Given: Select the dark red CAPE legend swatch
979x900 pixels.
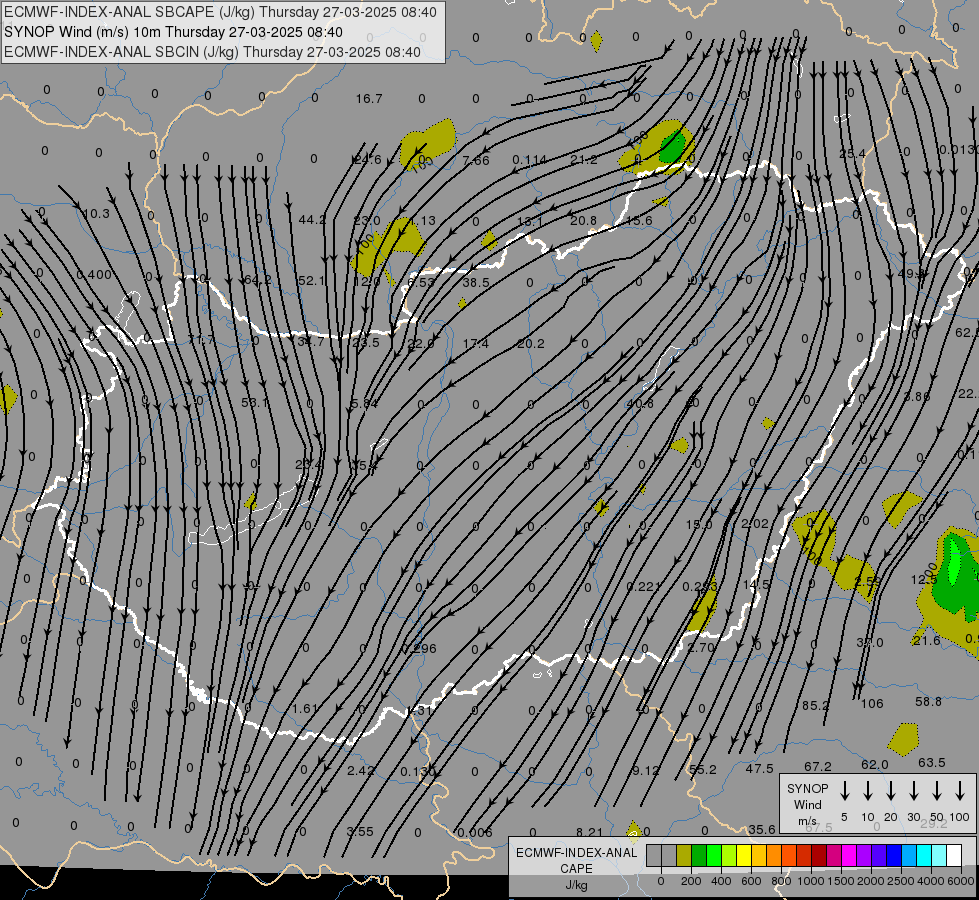Looking at the screenshot, I should pos(819,856).
